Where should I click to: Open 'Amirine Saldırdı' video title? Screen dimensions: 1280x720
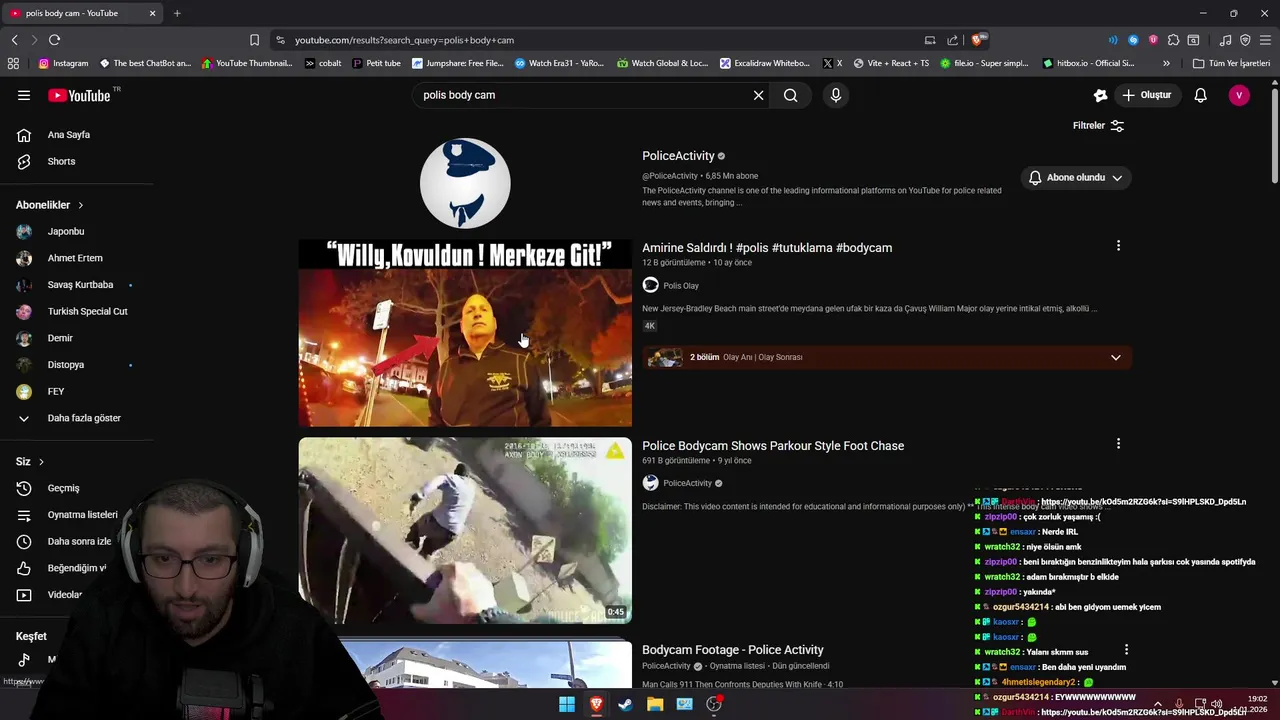[767, 248]
